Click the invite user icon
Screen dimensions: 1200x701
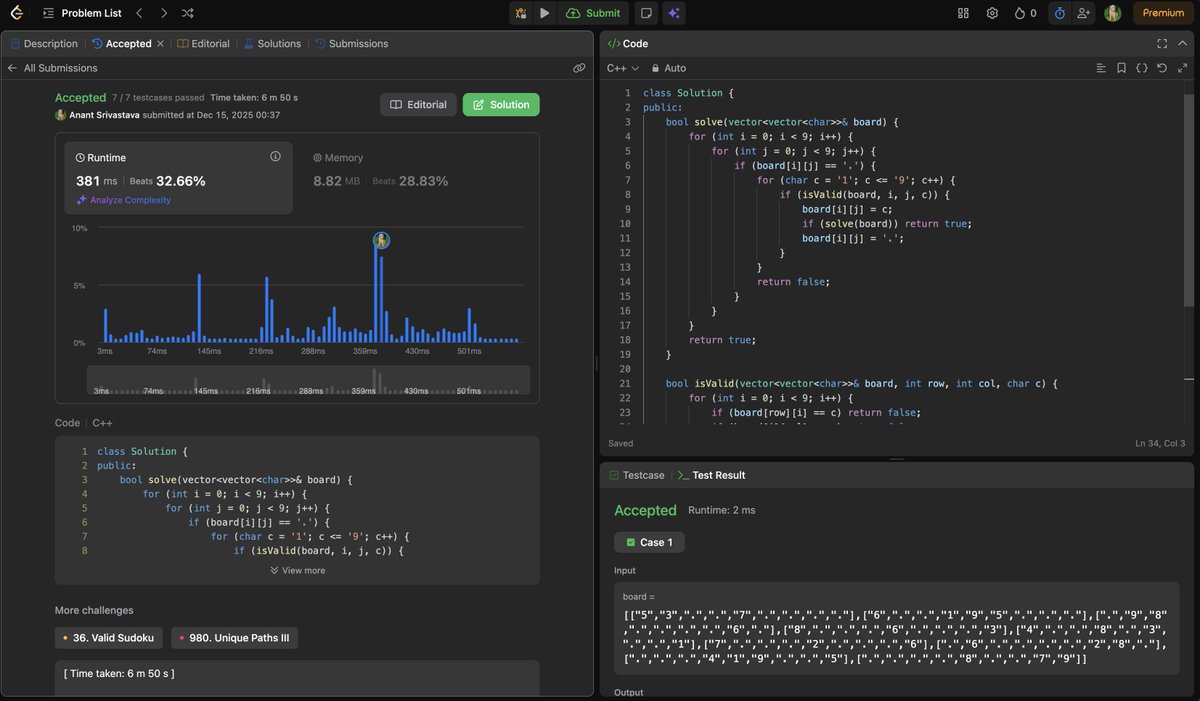[1084, 13]
